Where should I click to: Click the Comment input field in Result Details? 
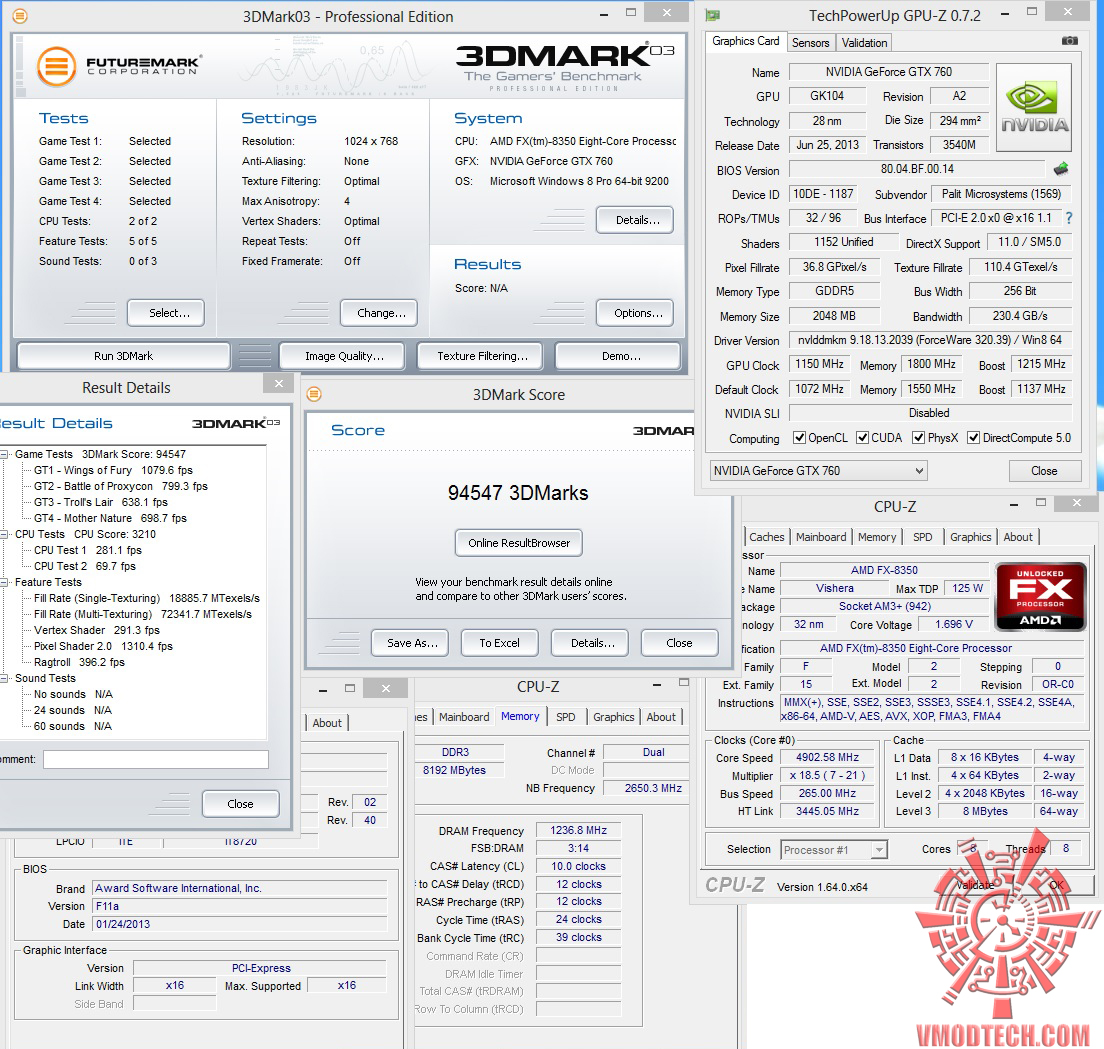click(x=156, y=759)
